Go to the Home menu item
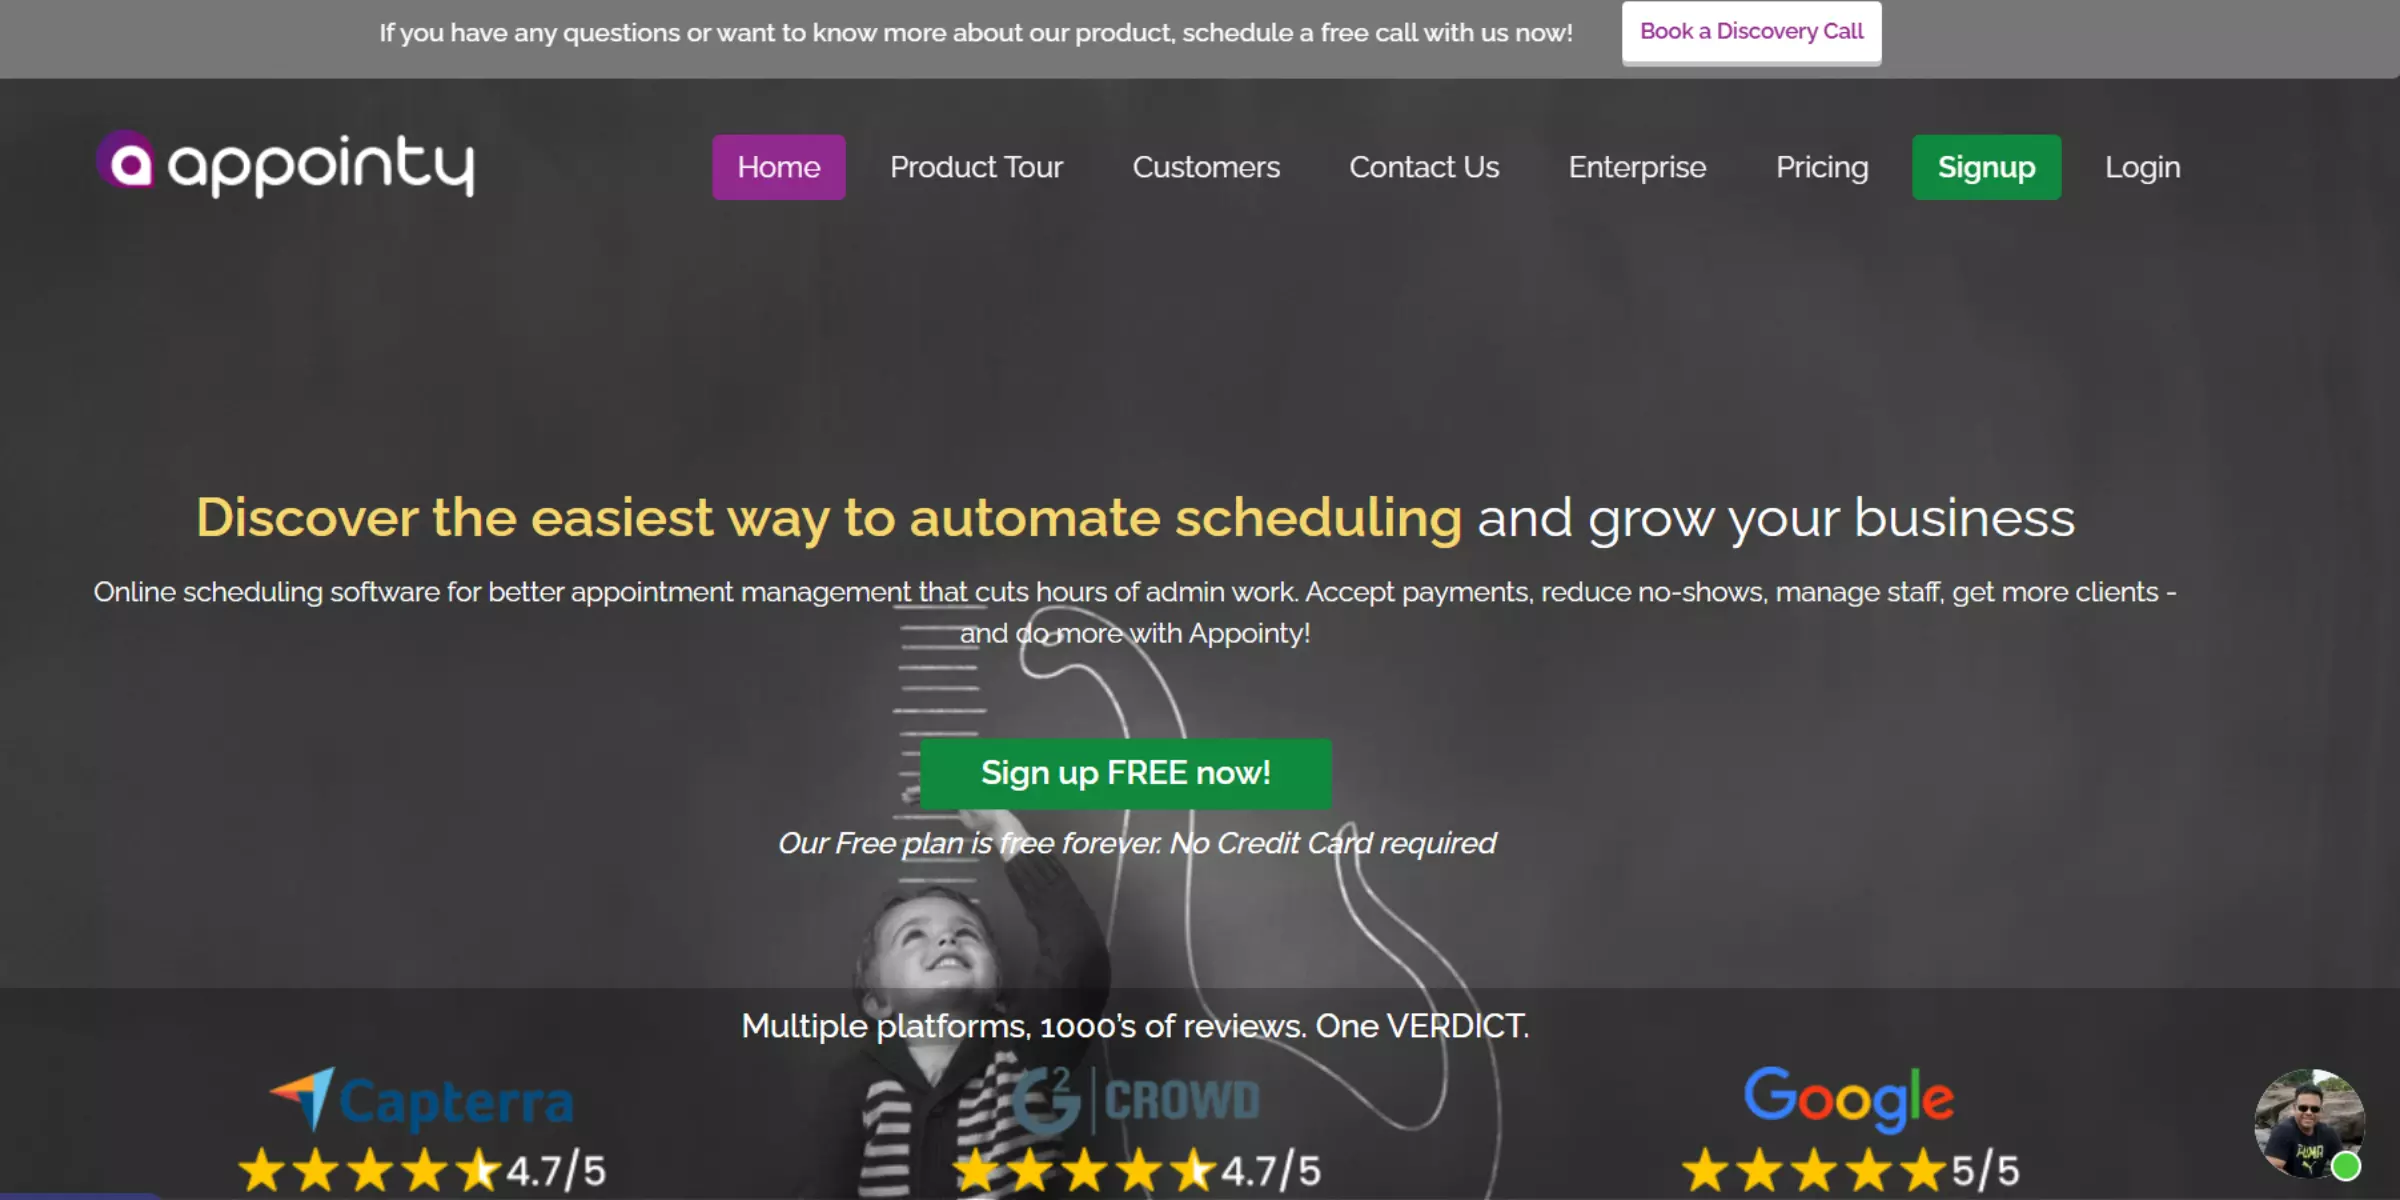The height and width of the screenshot is (1200, 2400). pyautogui.click(x=778, y=167)
